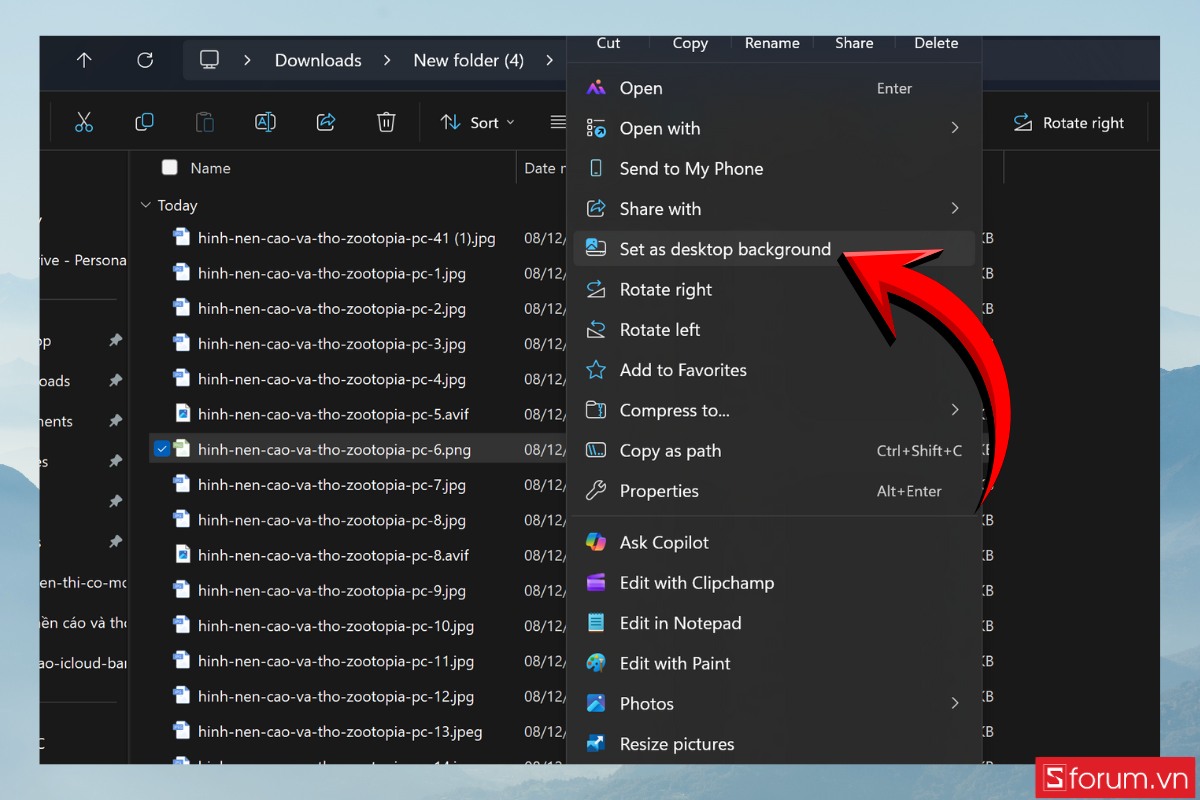Toggle the select-all checkbox beside Name
This screenshot has height=800, width=1200.
click(169, 168)
